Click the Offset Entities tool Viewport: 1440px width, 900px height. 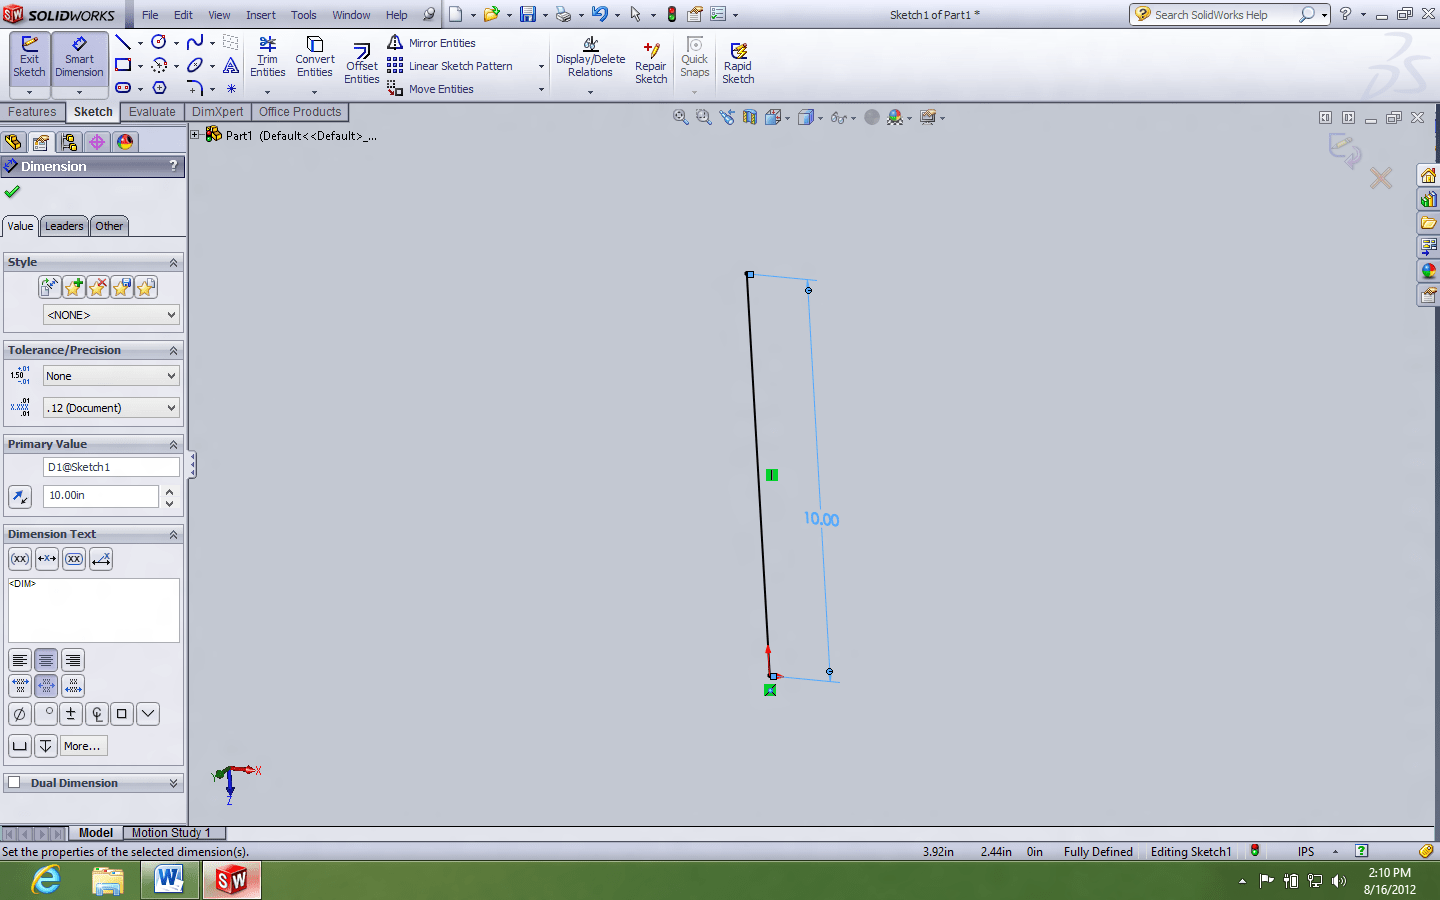[x=361, y=64]
